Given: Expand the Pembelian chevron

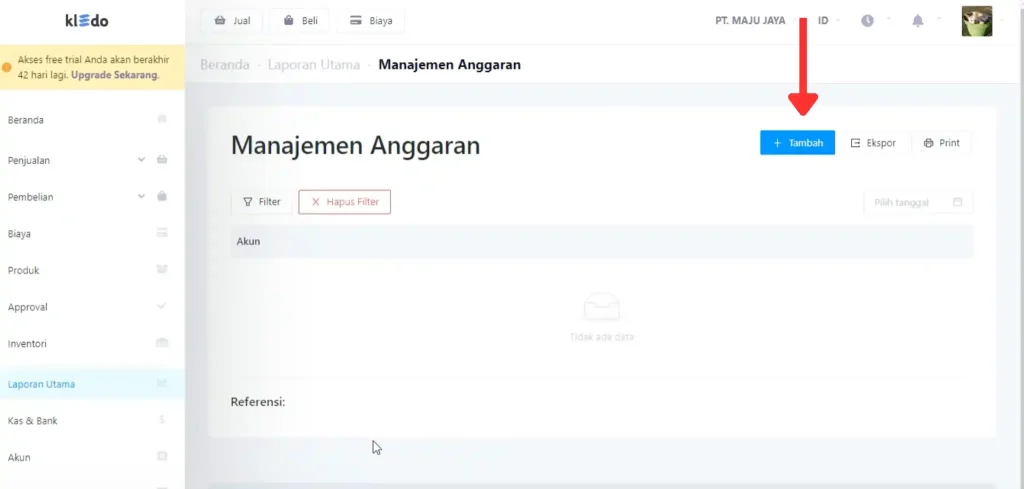Looking at the screenshot, I should [141, 196].
